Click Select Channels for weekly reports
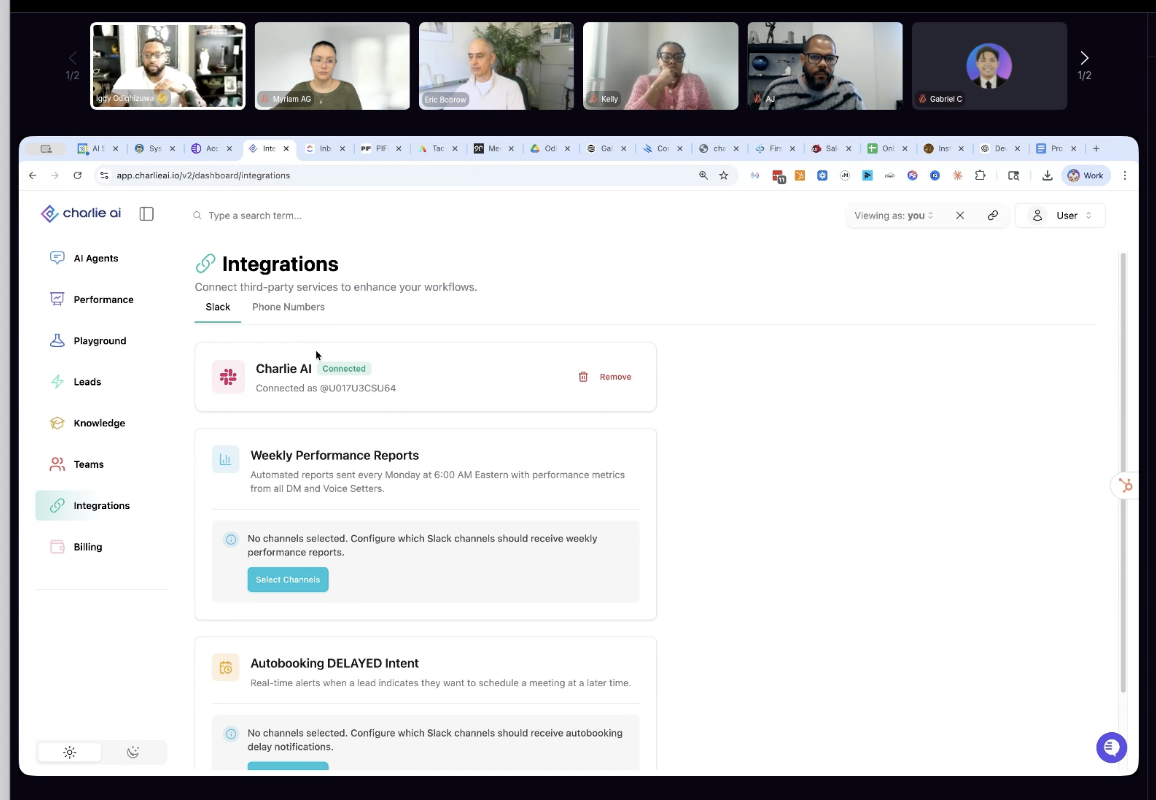The height and width of the screenshot is (800, 1156). 288,580
